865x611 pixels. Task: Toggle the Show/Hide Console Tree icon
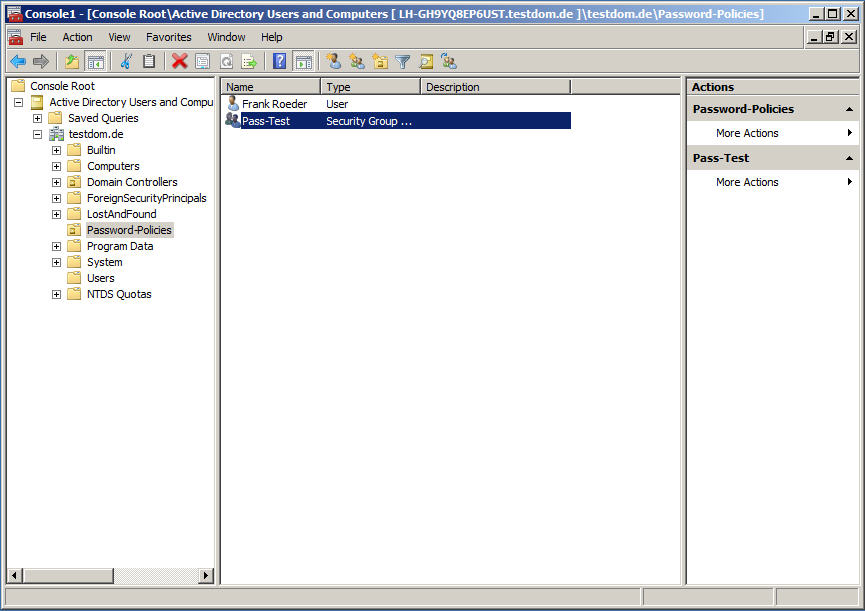point(95,61)
